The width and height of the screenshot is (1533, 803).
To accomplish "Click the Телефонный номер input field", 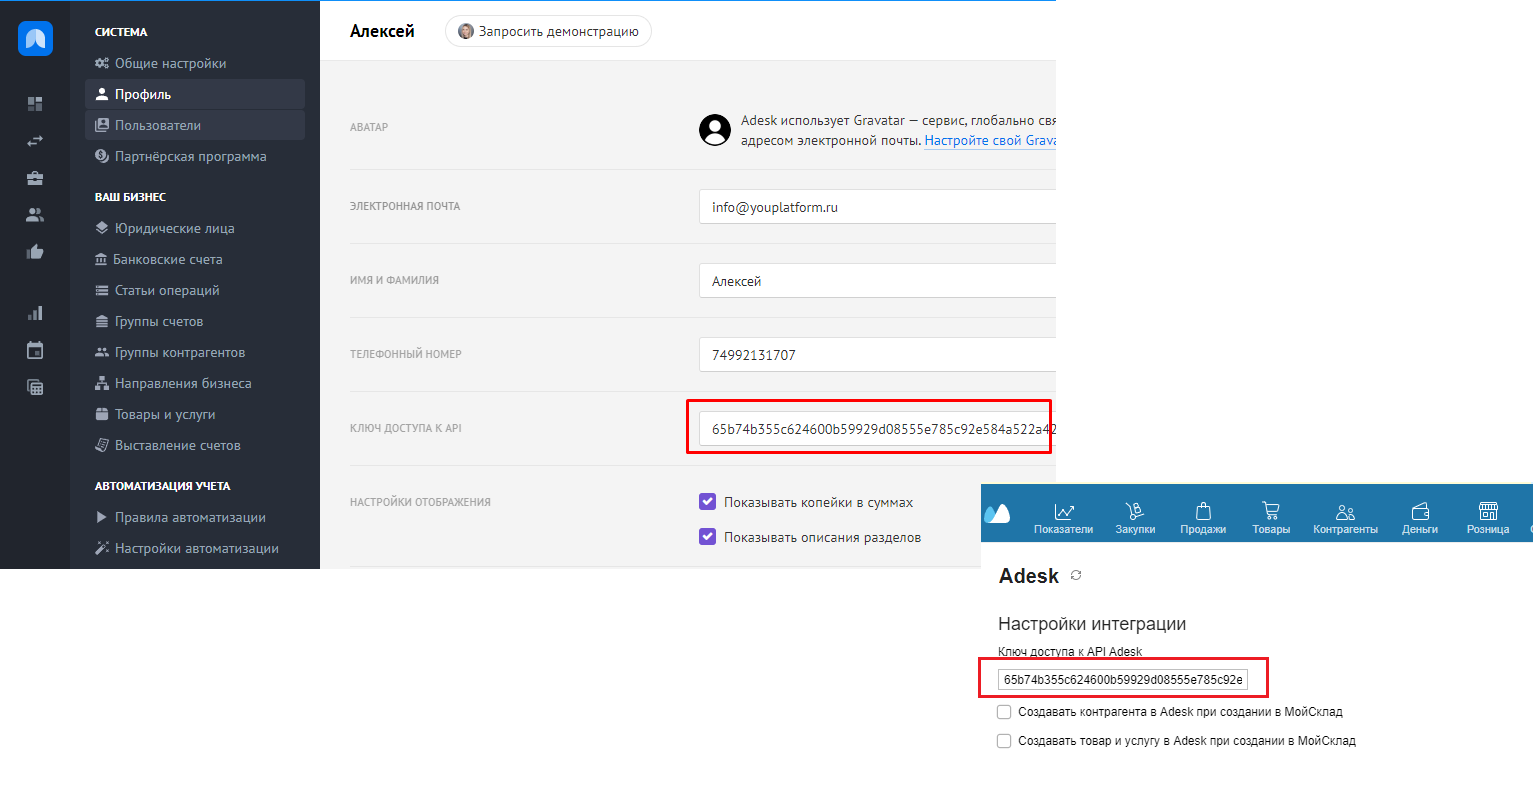I will [x=877, y=355].
